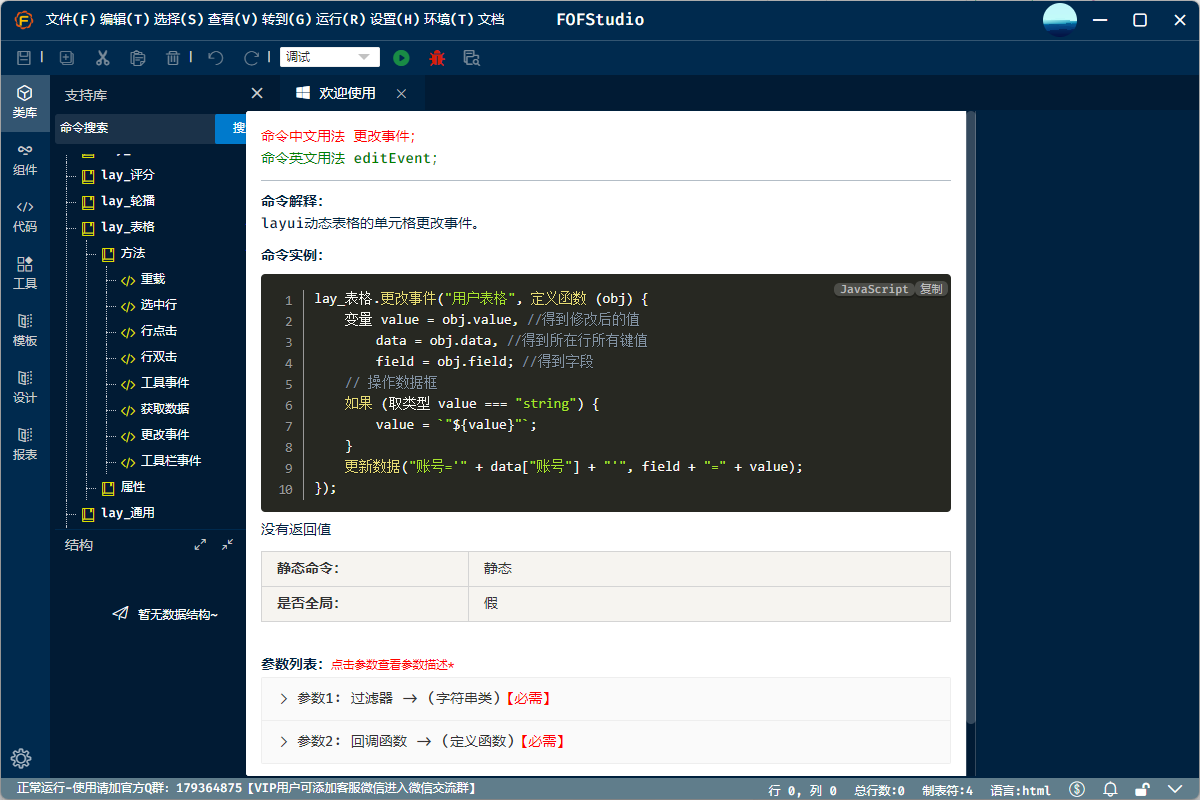This screenshot has width=1200, height=800.
Task: Click the find-in-files search icon
Action: pos(472,58)
